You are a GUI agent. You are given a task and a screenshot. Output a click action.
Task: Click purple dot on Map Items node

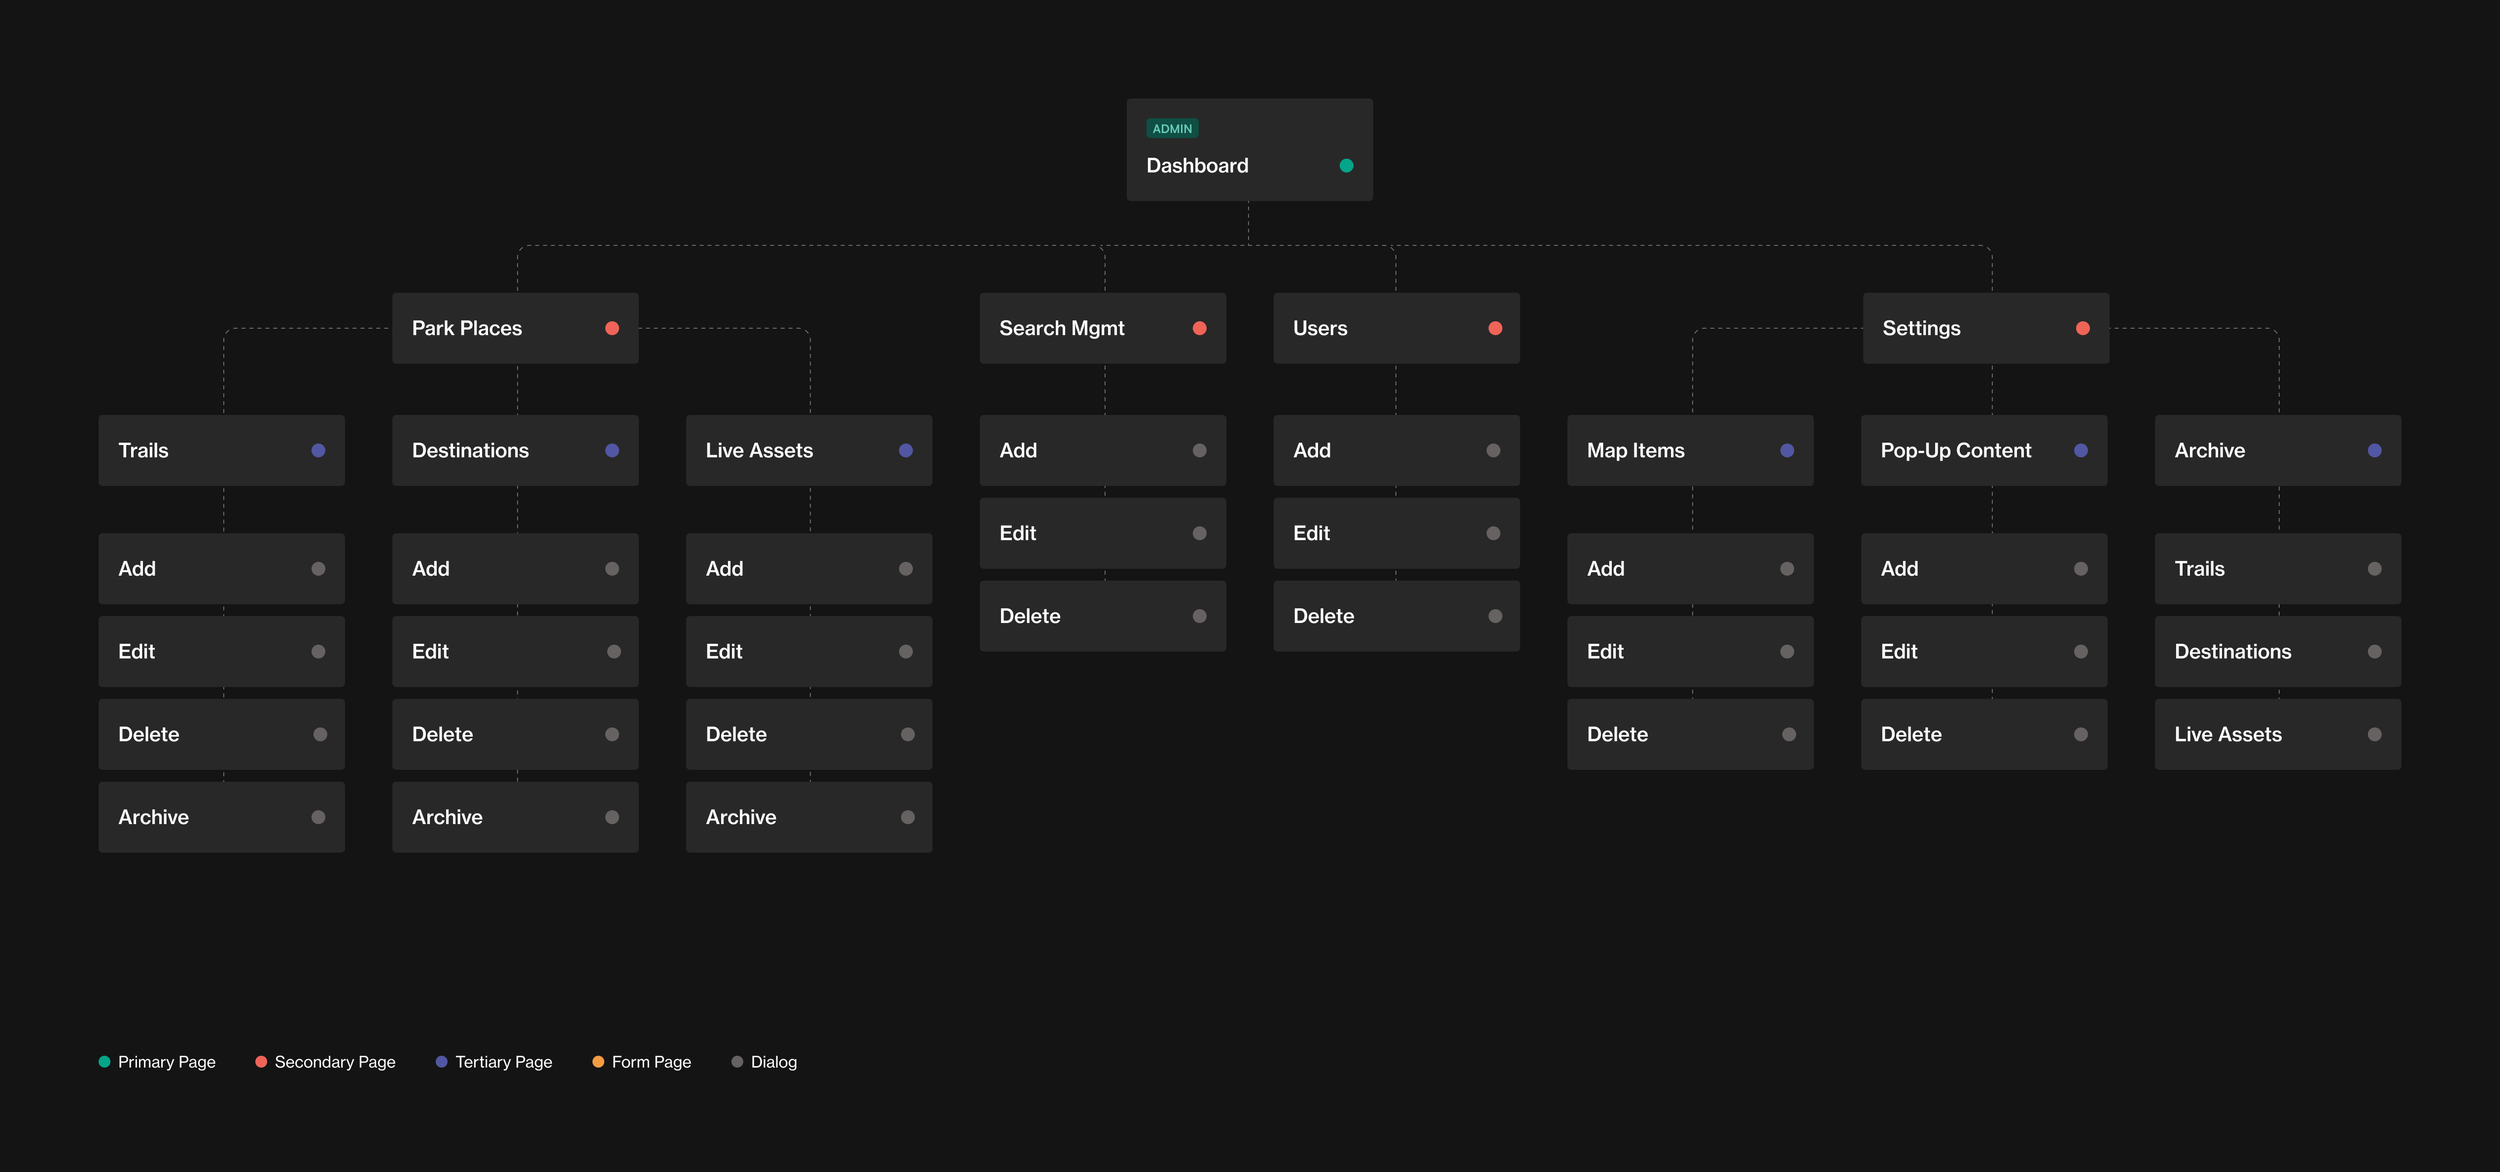tap(1787, 451)
